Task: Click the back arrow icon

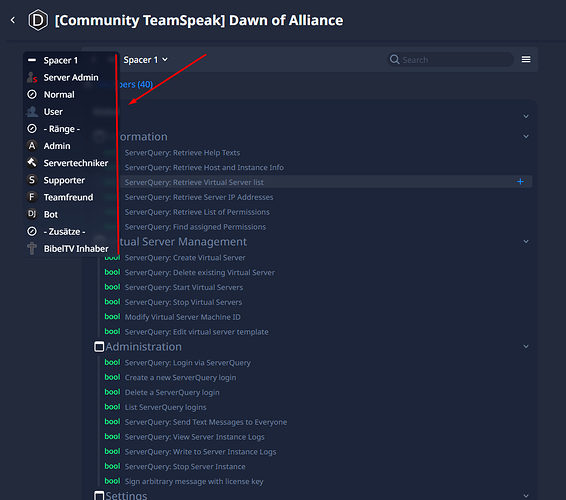Action: pos(13,20)
